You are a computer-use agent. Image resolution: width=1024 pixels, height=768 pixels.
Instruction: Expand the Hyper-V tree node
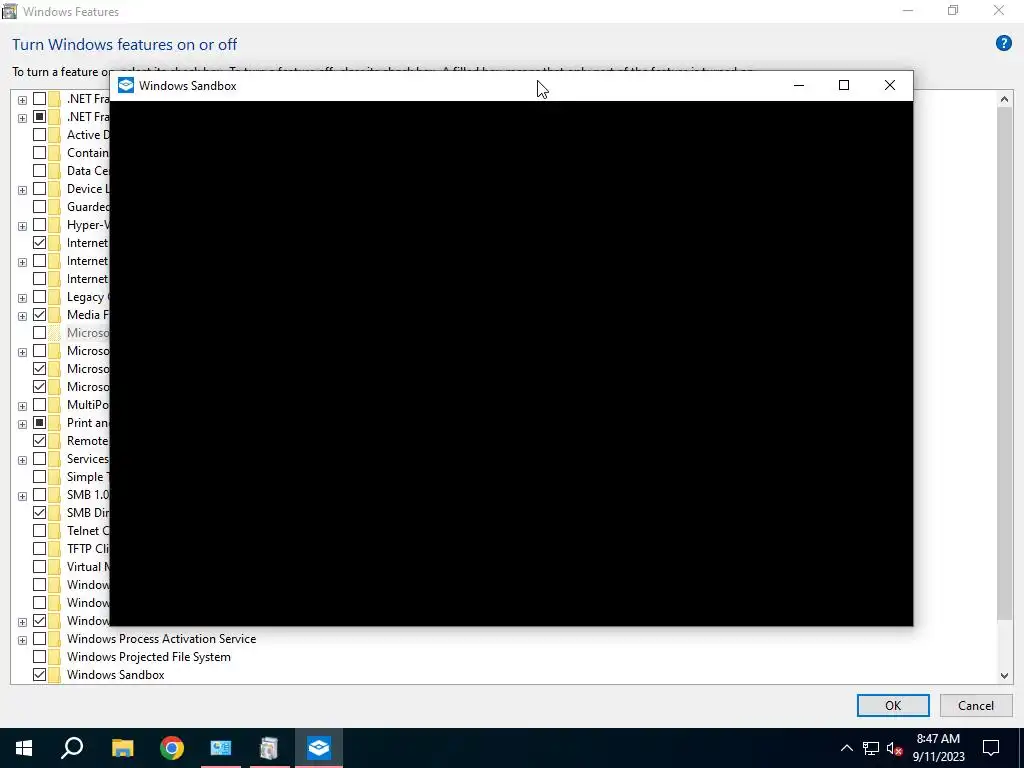point(22,226)
